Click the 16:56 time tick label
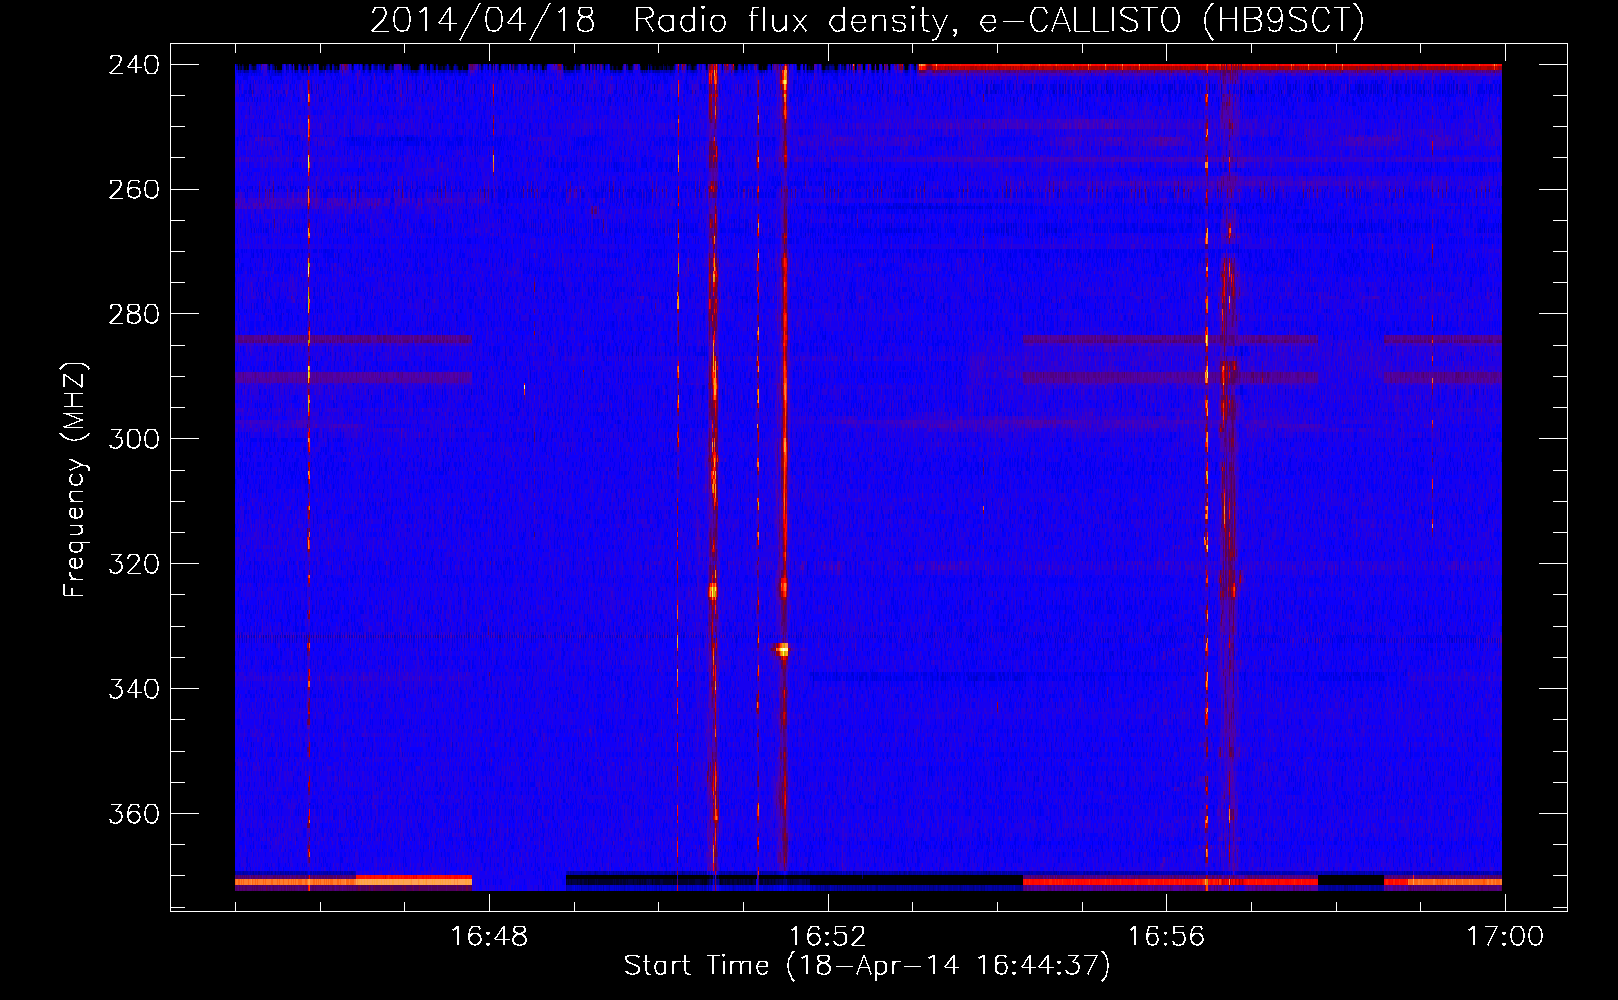The width and height of the screenshot is (1618, 1000). point(1166,937)
